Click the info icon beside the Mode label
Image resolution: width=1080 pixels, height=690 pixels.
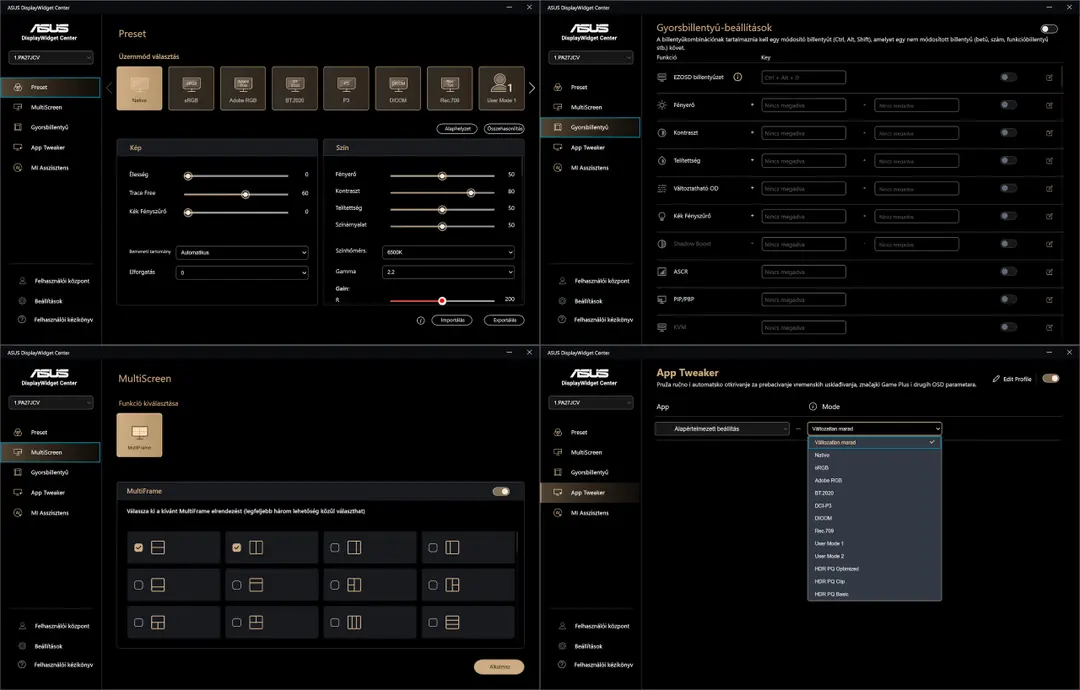pos(813,406)
